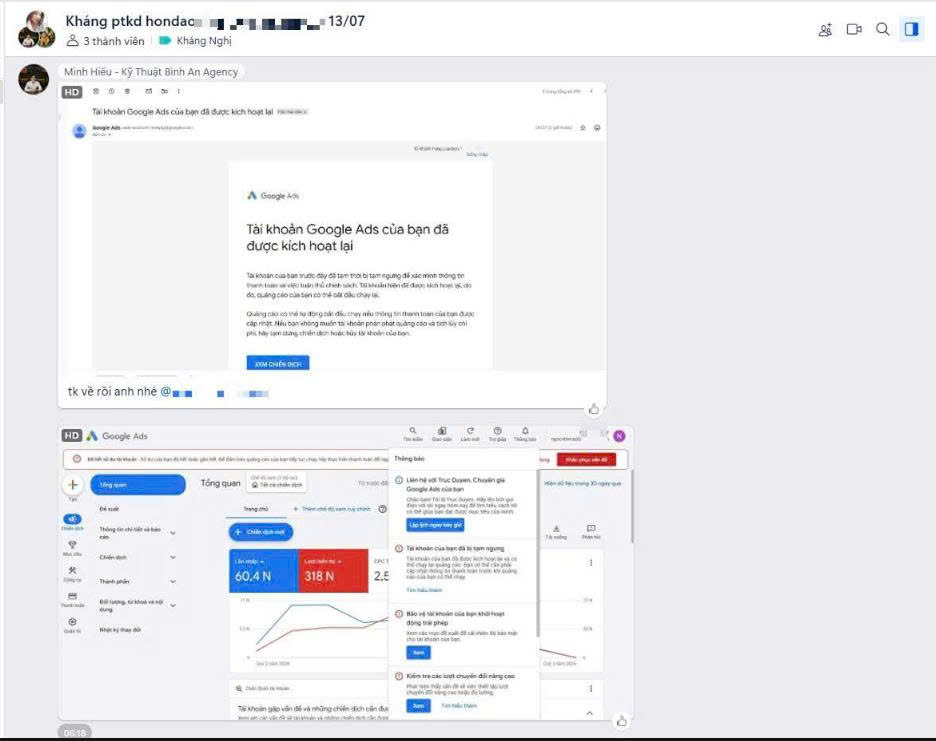The width and height of the screenshot is (936, 741).
Task: Select the message timestamp 06:18
Action: [x=75, y=733]
